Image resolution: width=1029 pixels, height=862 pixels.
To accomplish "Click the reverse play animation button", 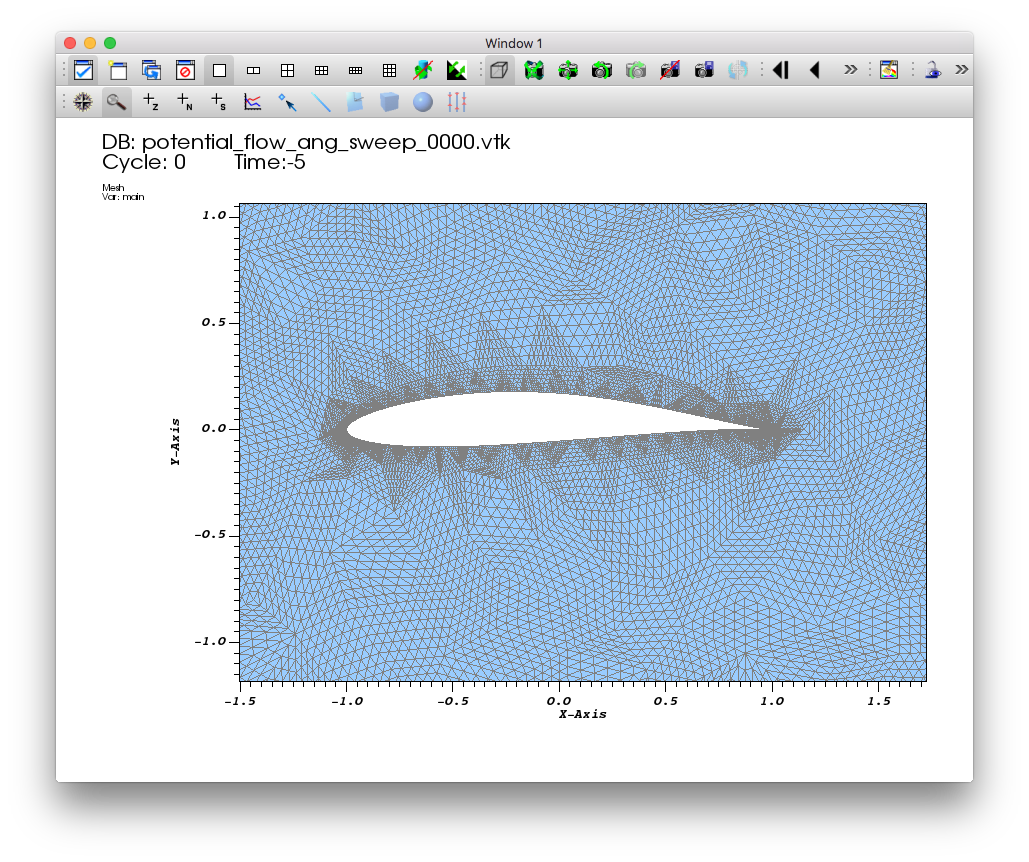I will pos(815,70).
